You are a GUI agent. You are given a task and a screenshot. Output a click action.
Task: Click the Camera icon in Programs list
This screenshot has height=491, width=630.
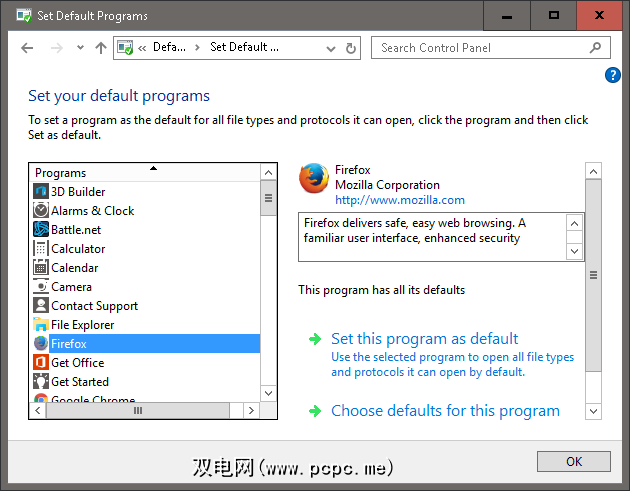pos(41,286)
